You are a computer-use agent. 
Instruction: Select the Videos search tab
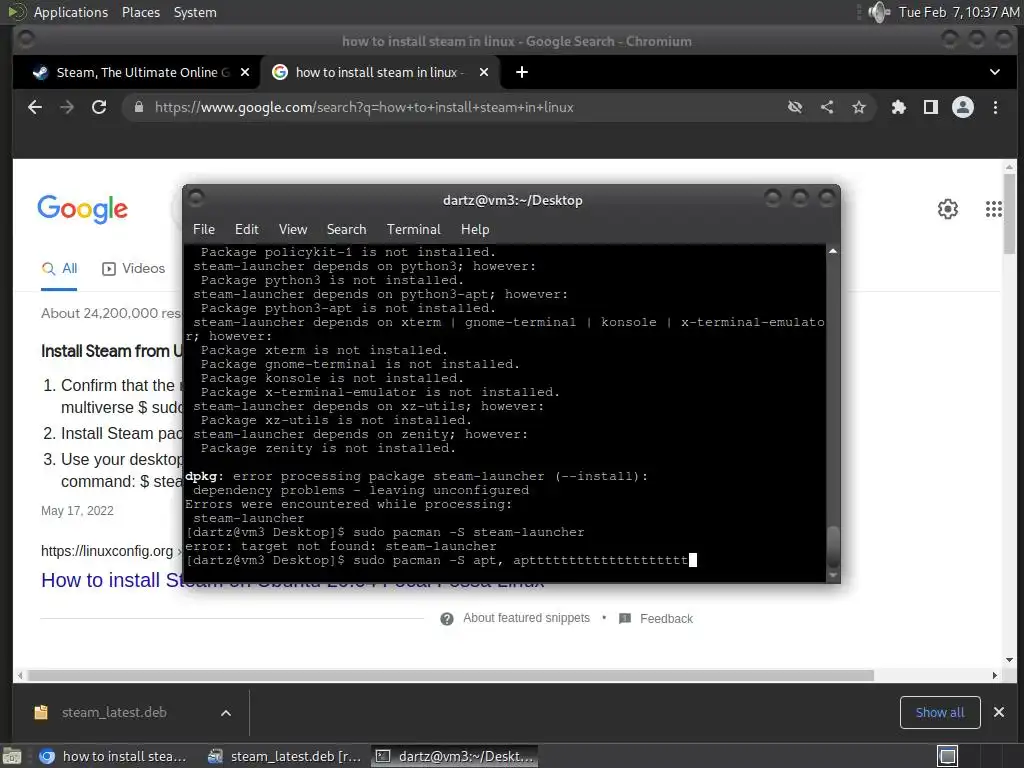coord(134,268)
